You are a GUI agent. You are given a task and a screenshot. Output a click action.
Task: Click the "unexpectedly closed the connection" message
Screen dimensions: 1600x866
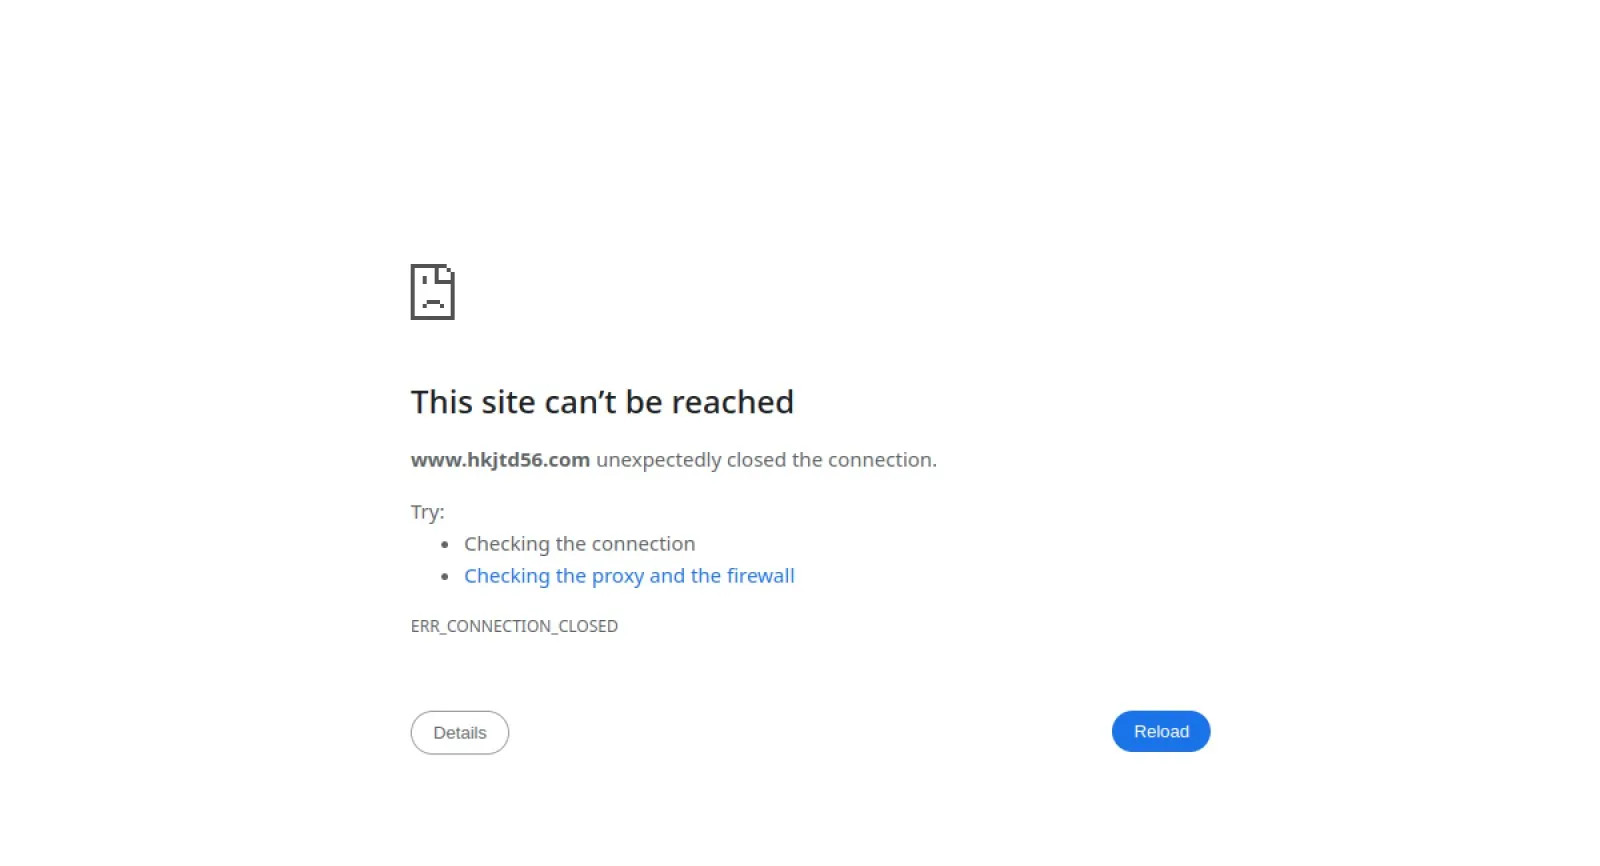coord(766,460)
